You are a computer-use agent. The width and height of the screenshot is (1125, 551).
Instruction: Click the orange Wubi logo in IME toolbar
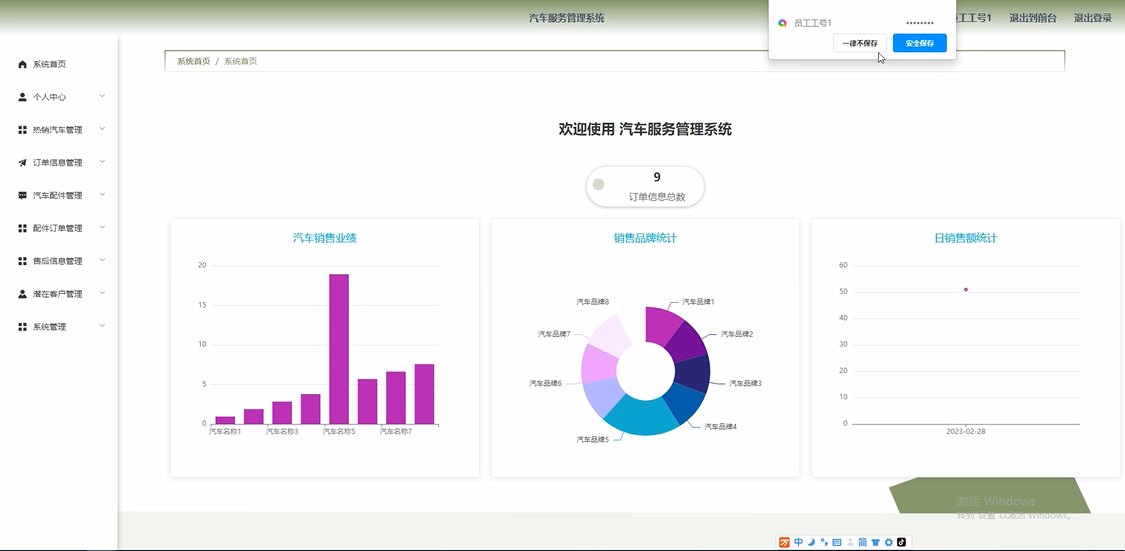785,542
